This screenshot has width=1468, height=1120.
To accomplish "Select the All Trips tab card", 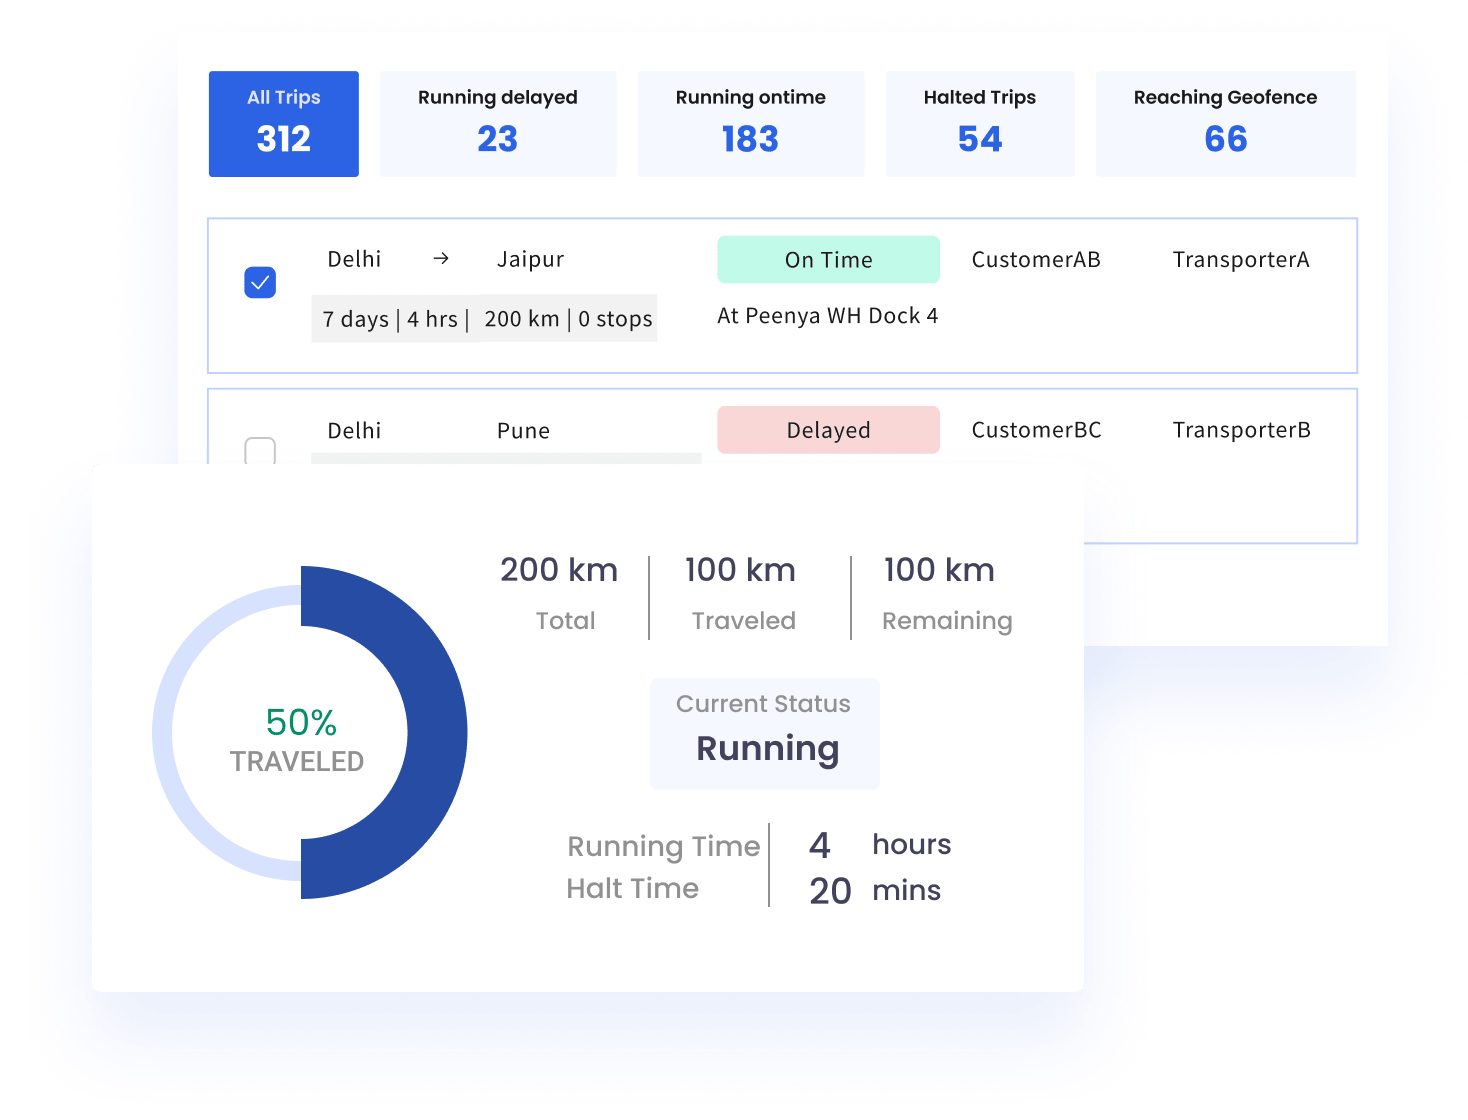I will (x=283, y=122).
